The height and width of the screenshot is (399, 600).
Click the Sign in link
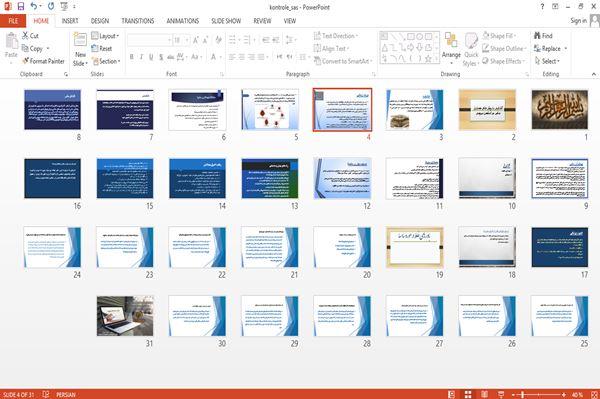click(578, 21)
